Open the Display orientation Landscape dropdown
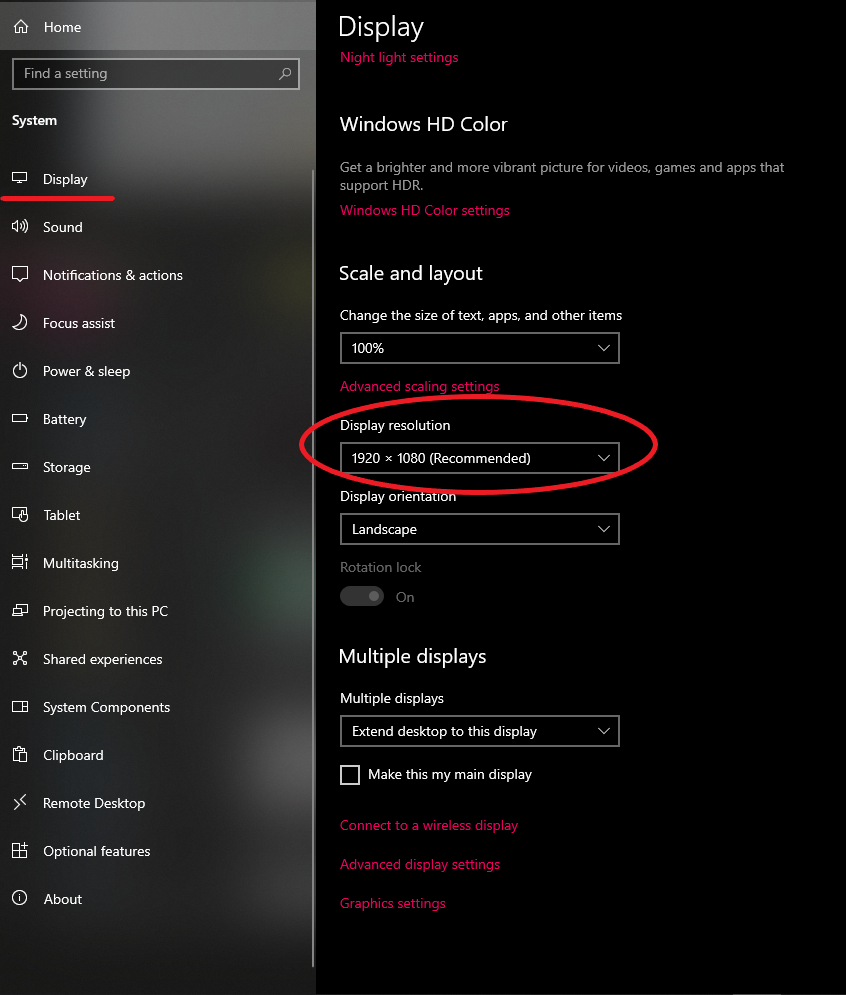This screenshot has width=846, height=995. tap(480, 529)
